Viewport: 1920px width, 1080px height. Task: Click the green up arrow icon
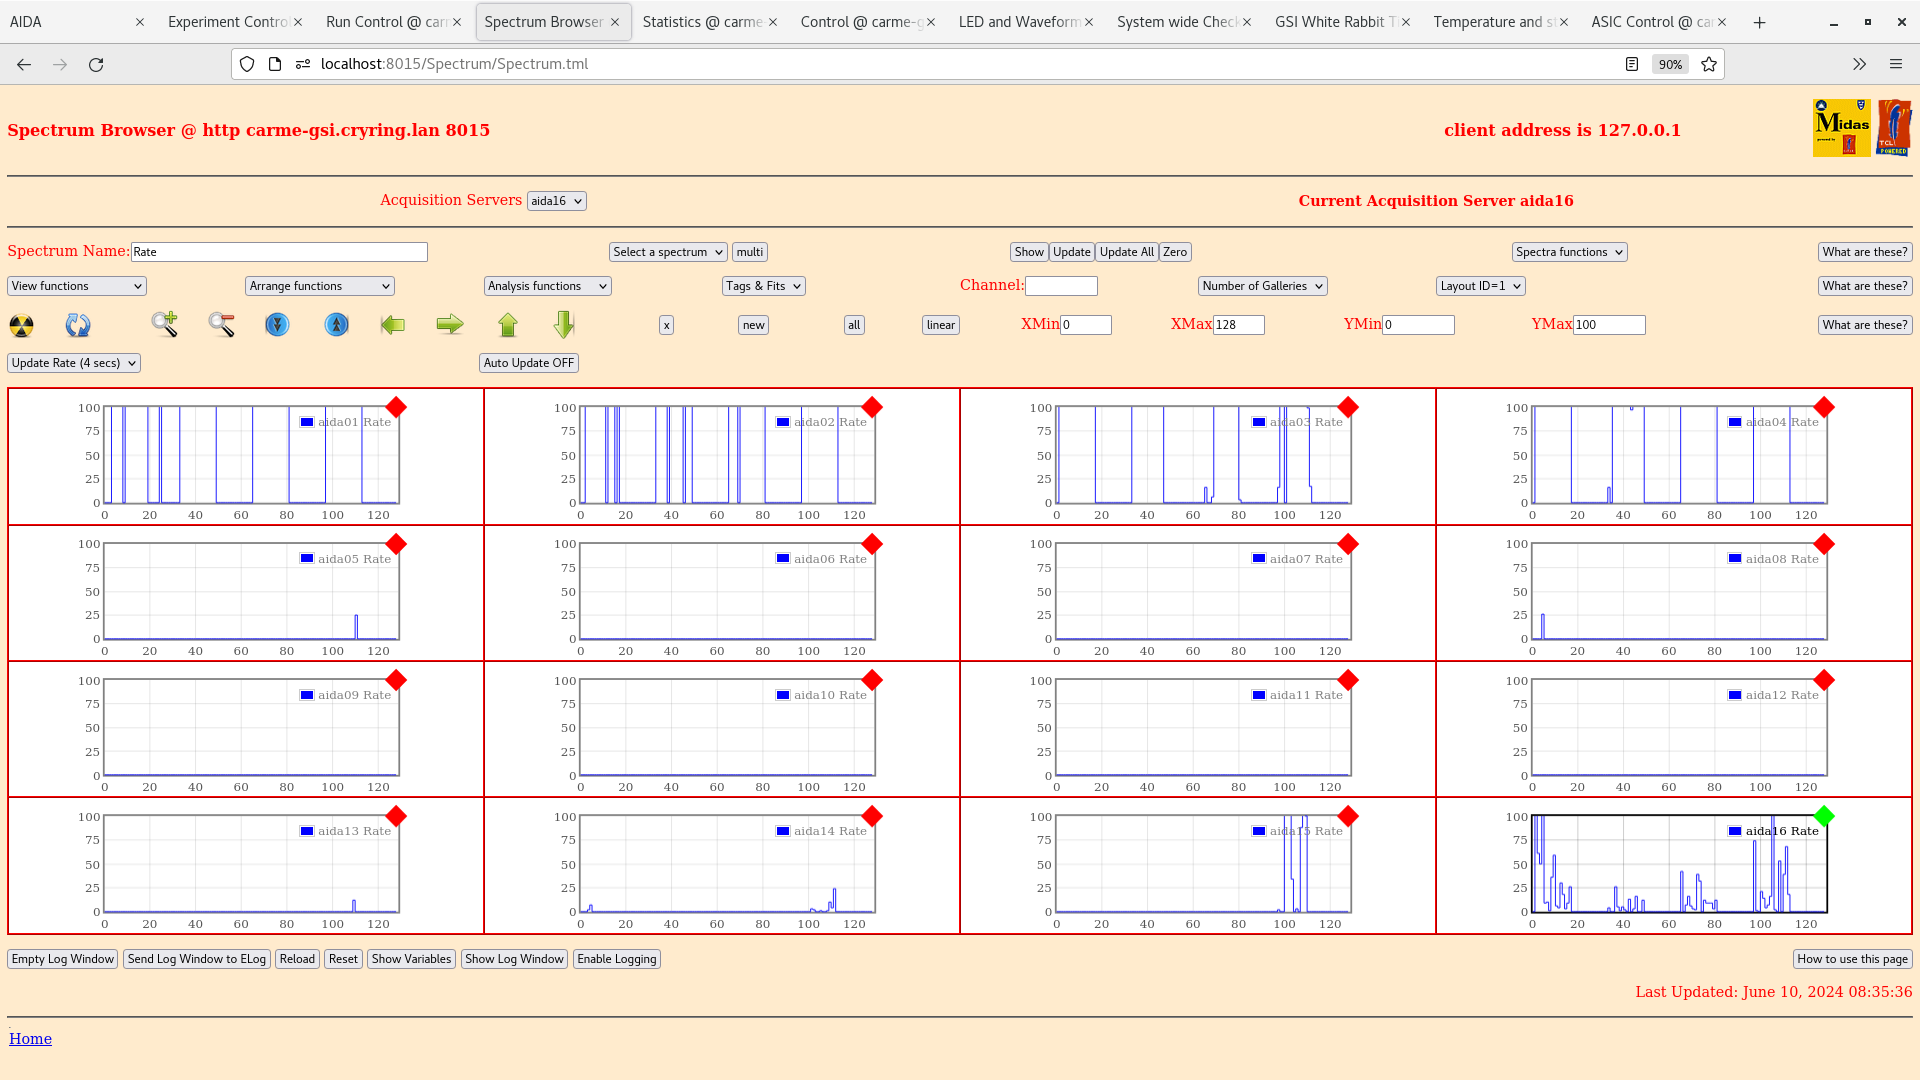pyautogui.click(x=508, y=325)
